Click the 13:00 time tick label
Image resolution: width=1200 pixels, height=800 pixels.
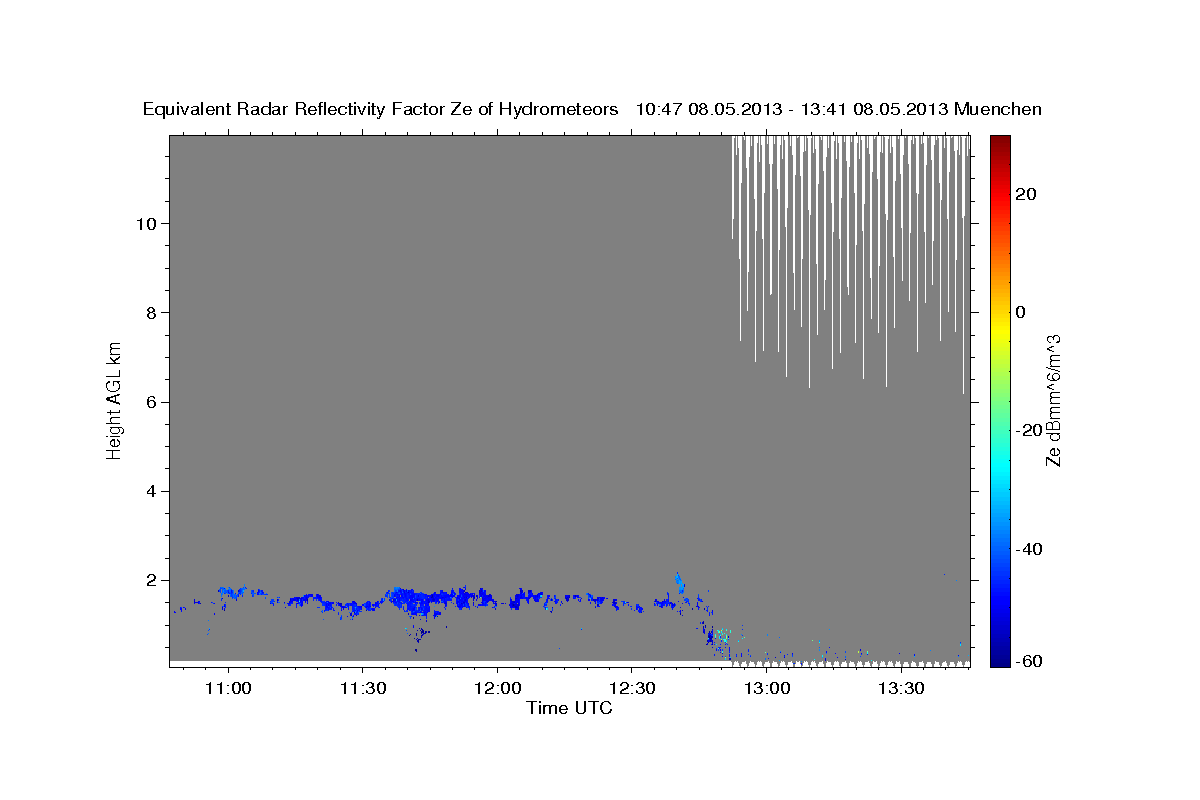(766, 689)
